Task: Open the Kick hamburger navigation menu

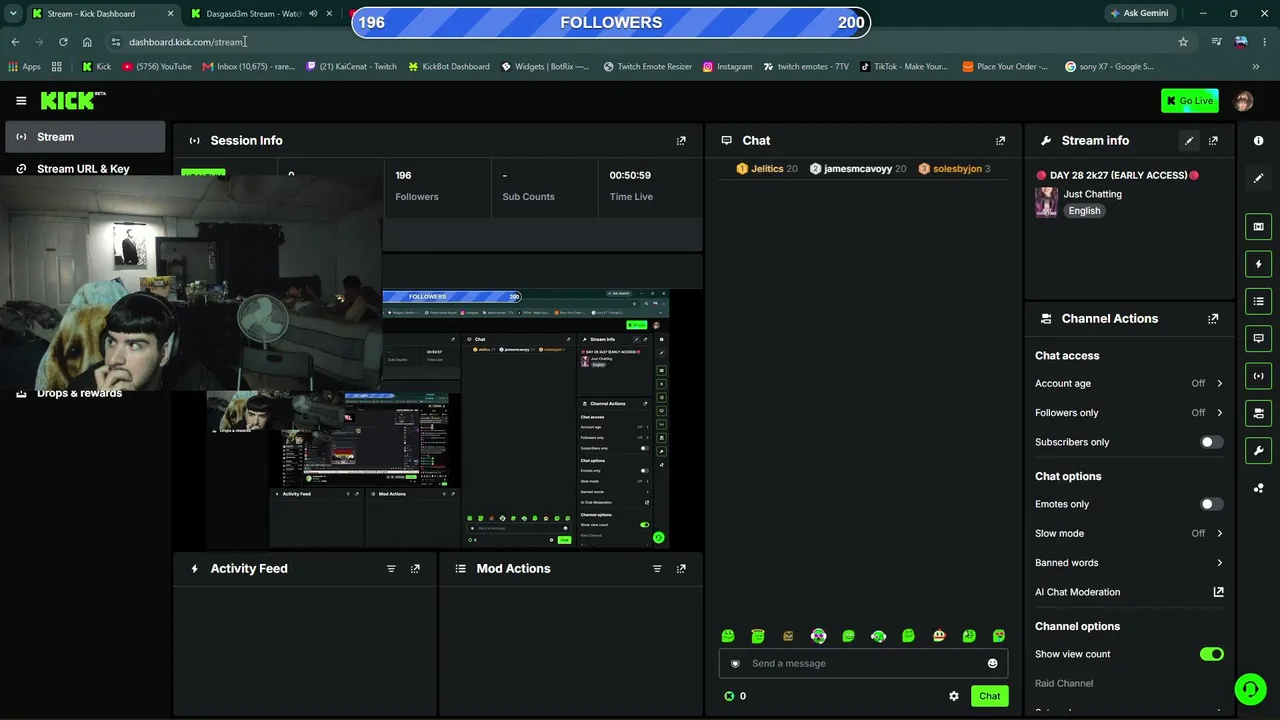Action: pos(21,101)
